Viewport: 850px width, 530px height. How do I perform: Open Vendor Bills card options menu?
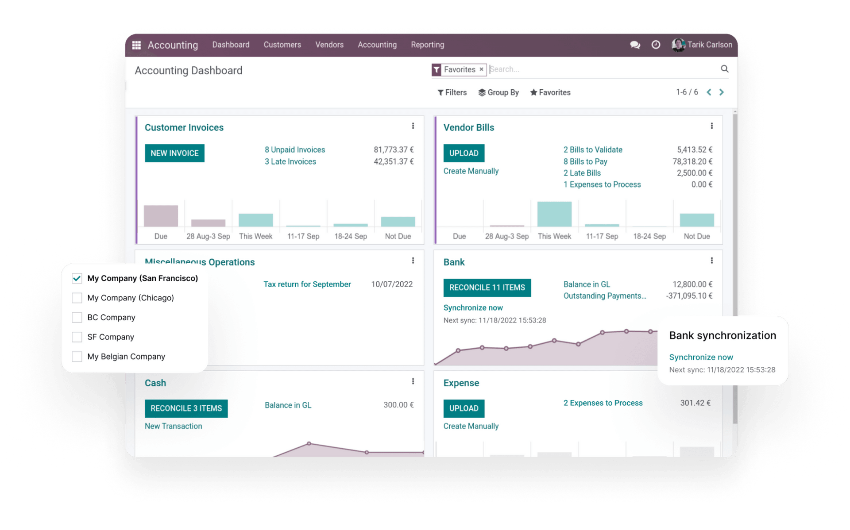[x=711, y=126]
